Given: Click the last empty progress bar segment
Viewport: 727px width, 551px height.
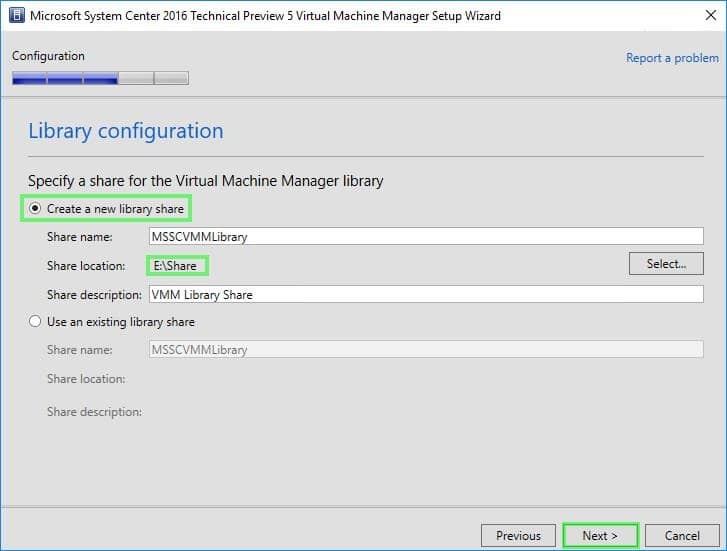Looking at the screenshot, I should (x=171, y=78).
